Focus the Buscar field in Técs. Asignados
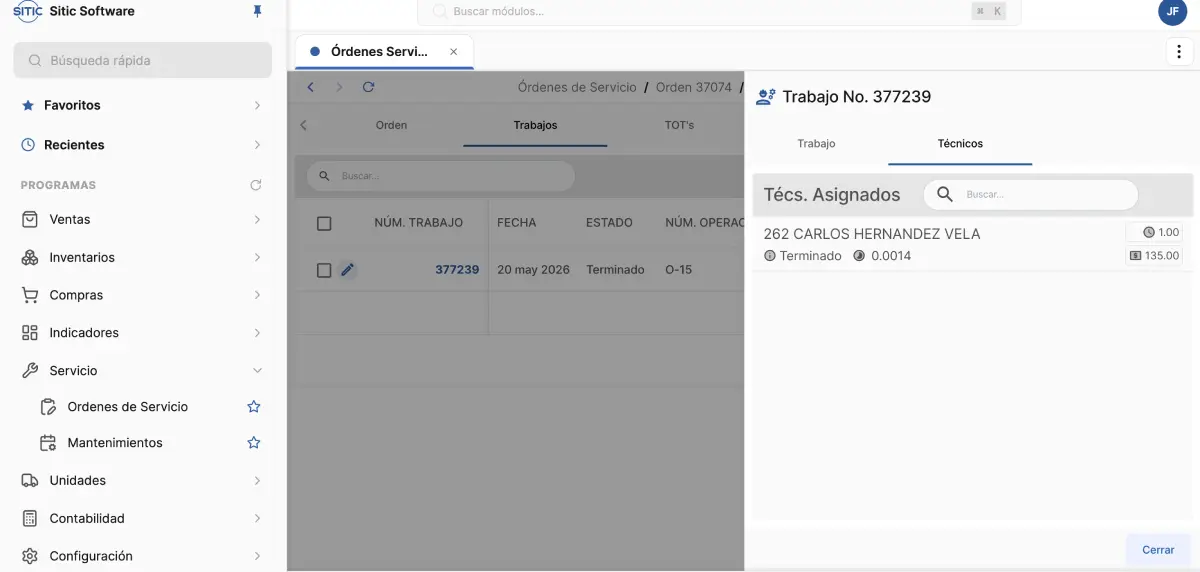Screen dimensions: 1200x572 pyautogui.click(x=1031, y=194)
